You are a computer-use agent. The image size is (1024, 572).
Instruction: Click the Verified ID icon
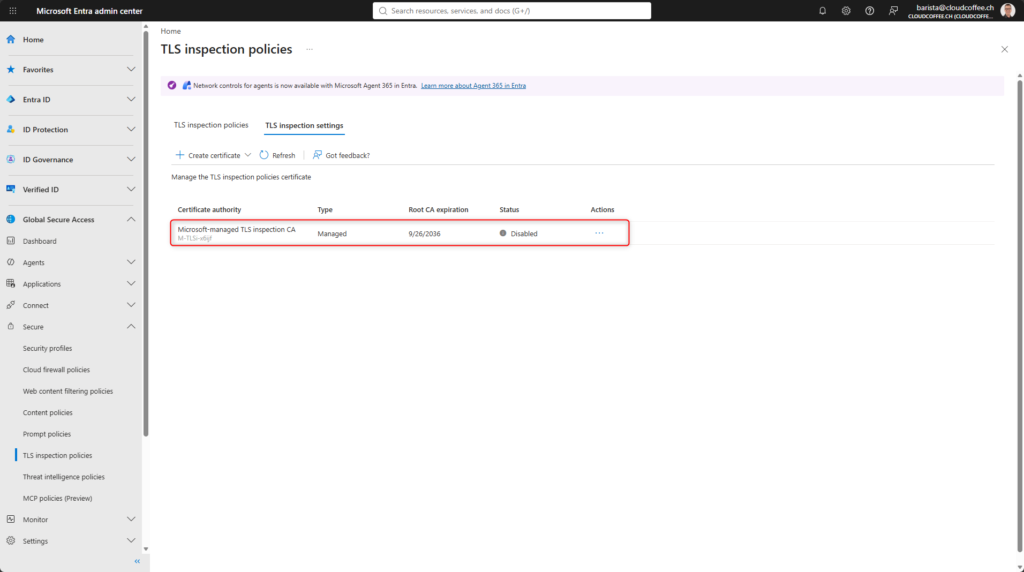(x=10, y=189)
